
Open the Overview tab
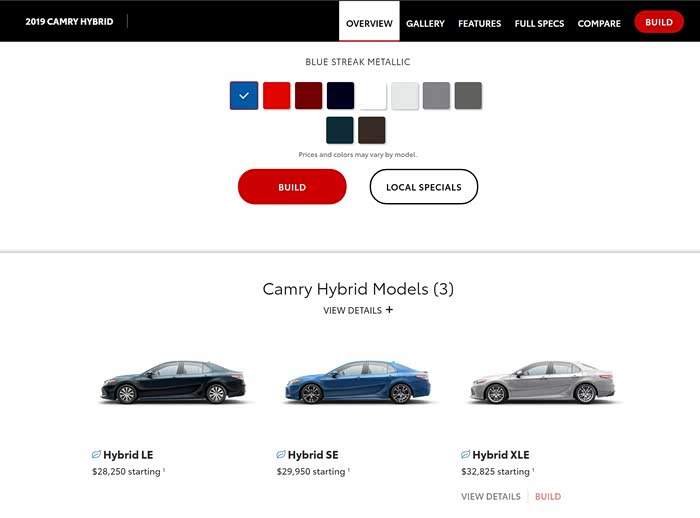[x=369, y=23]
